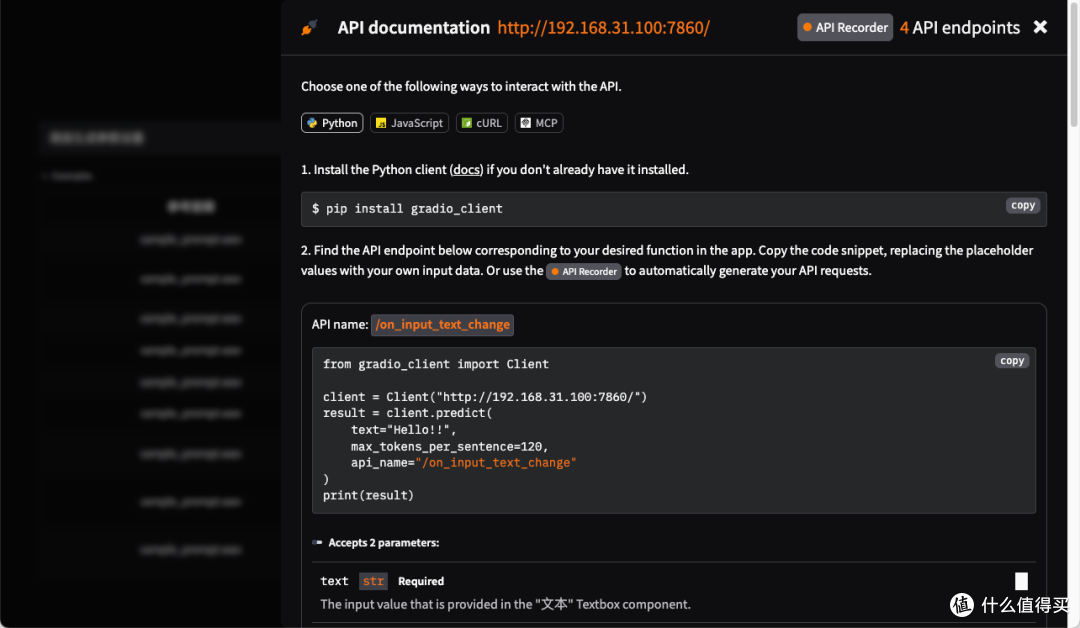
Task: Close the API documentation panel
Action: (1040, 27)
